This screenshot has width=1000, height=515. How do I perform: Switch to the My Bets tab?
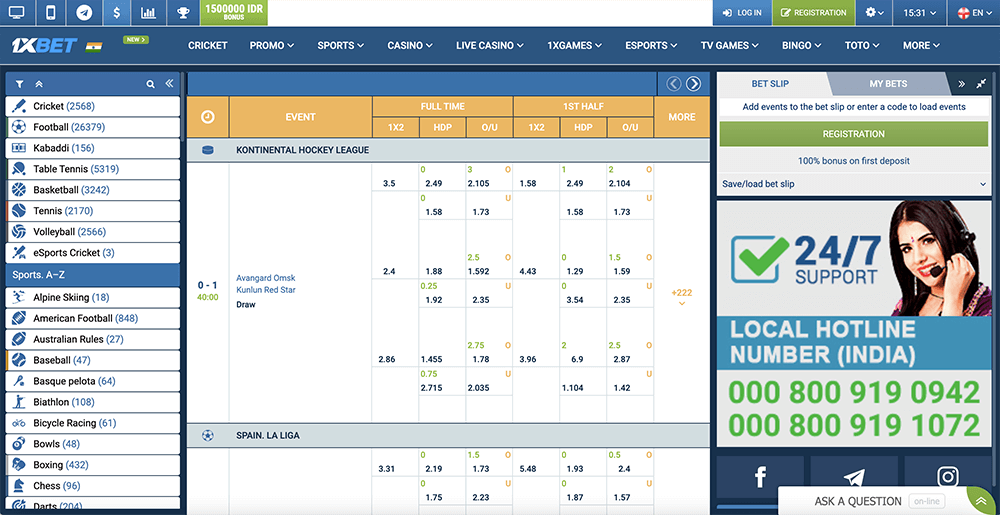pyautogui.click(x=888, y=84)
